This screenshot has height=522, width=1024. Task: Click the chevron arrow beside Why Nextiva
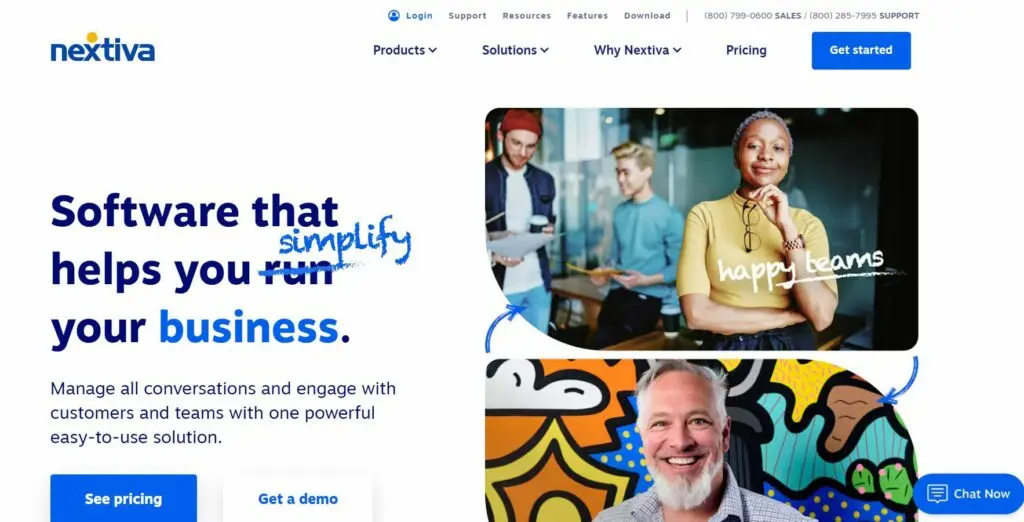pyautogui.click(x=677, y=50)
